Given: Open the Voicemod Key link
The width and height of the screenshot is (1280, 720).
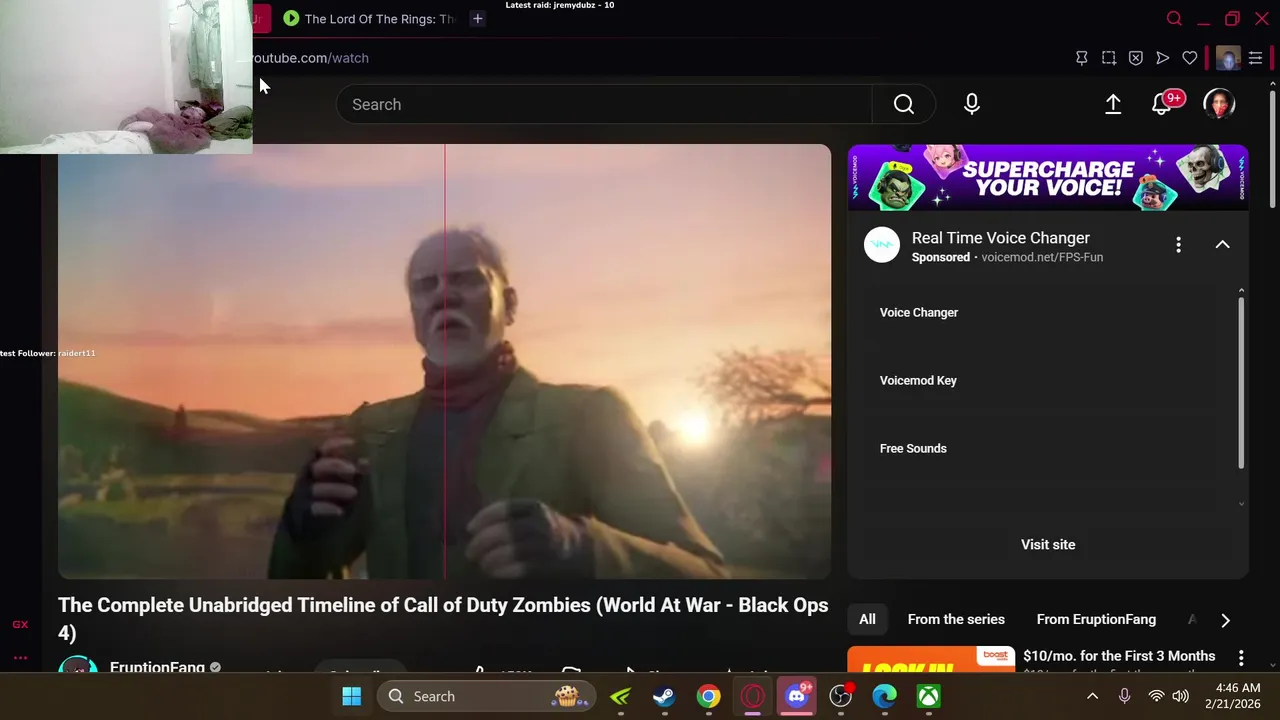Looking at the screenshot, I should pyautogui.click(x=918, y=381).
